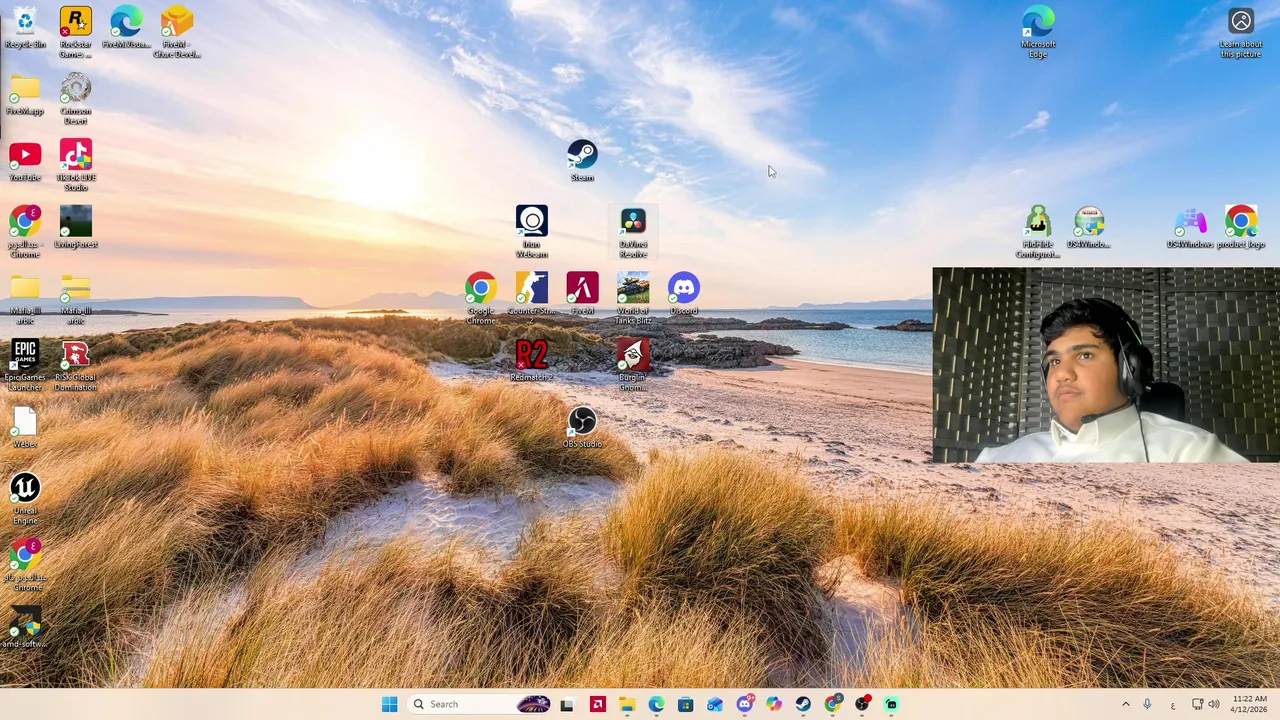This screenshot has width=1280, height=720.
Task: Select the FiveM Gfare Devel... orange brick icon
Action: 177,32
